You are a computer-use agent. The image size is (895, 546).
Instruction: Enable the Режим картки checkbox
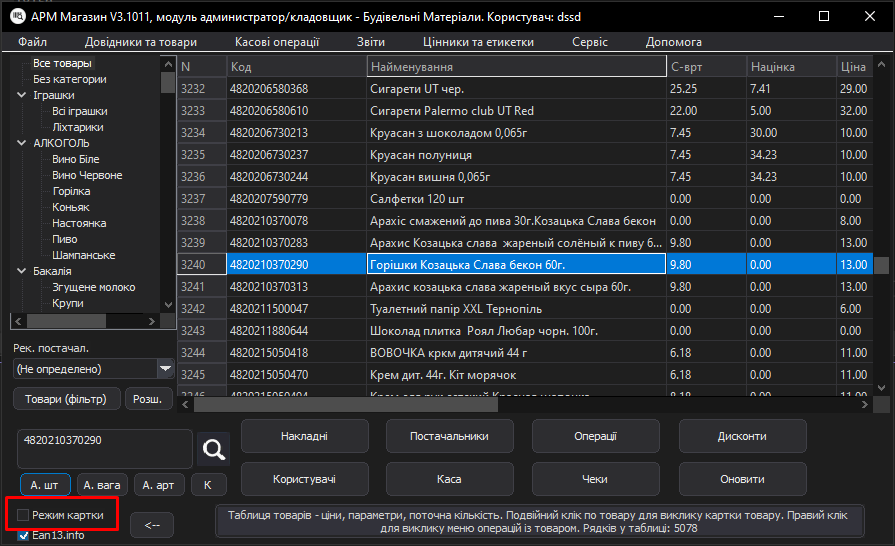click(x=23, y=515)
